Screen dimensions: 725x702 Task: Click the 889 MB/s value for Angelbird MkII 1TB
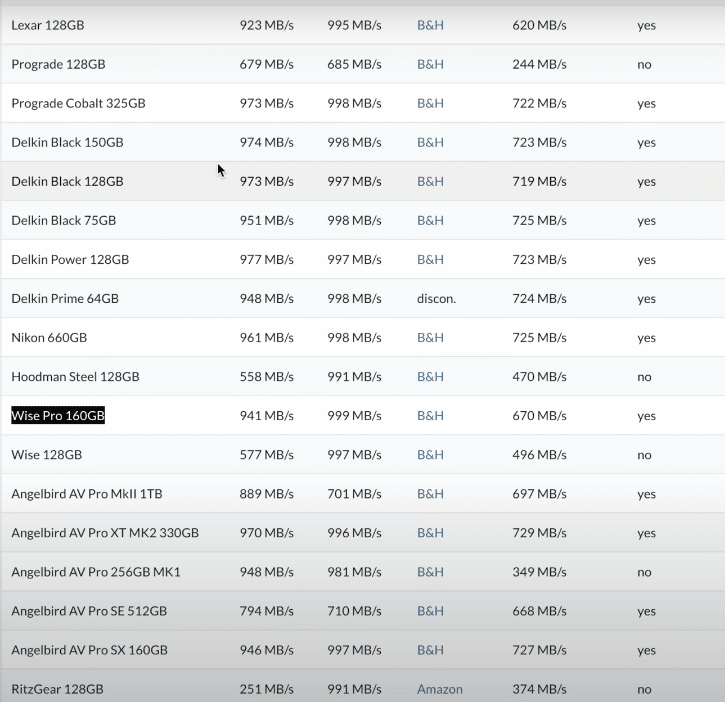point(266,494)
